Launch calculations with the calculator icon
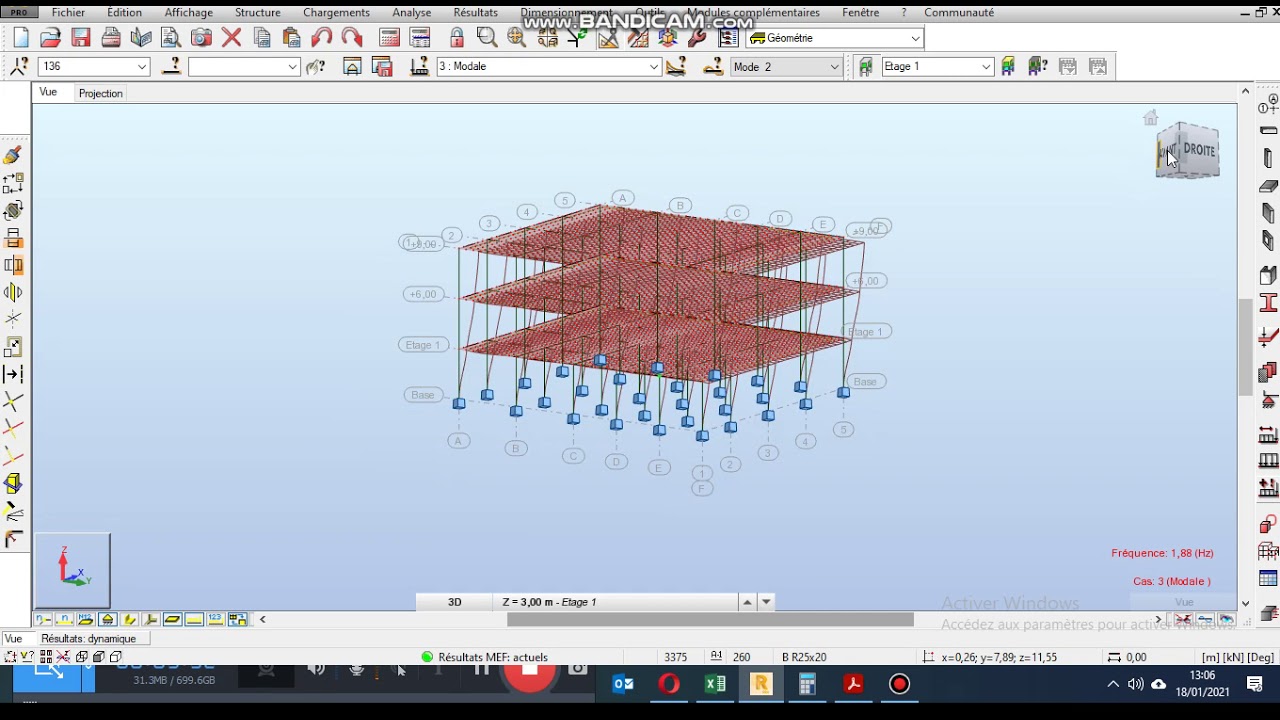 [x=390, y=38]
